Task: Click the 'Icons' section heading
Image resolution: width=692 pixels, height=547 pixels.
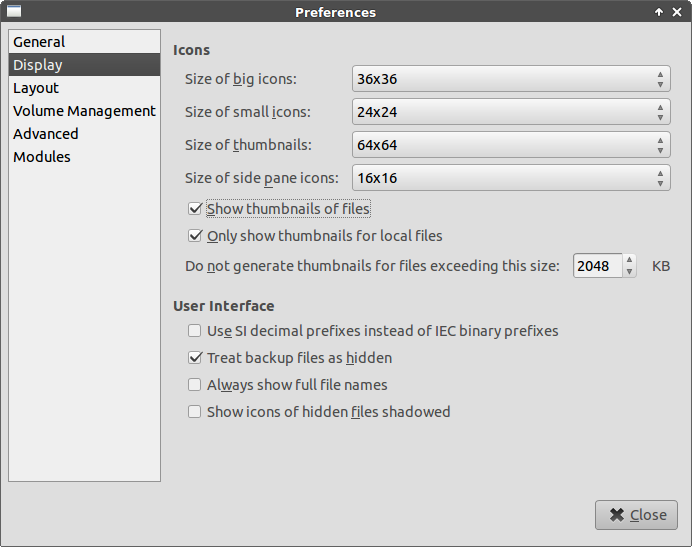Action: [192, 50]
